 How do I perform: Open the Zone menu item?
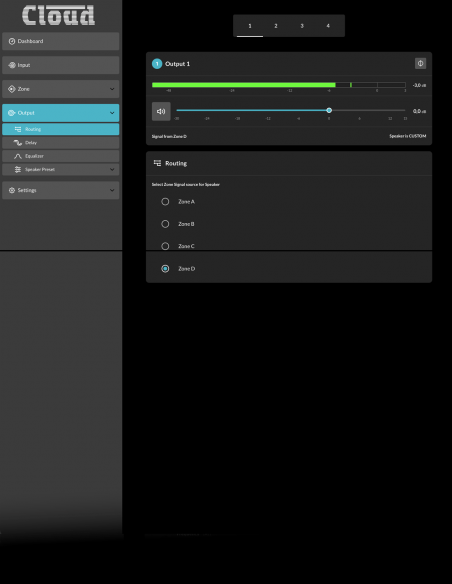click(x=61, y=89)
